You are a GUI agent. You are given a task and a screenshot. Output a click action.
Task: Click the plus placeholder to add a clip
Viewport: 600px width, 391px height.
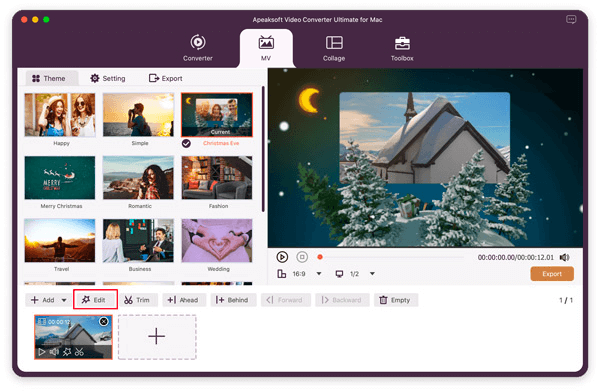click(x=157, y=337)
